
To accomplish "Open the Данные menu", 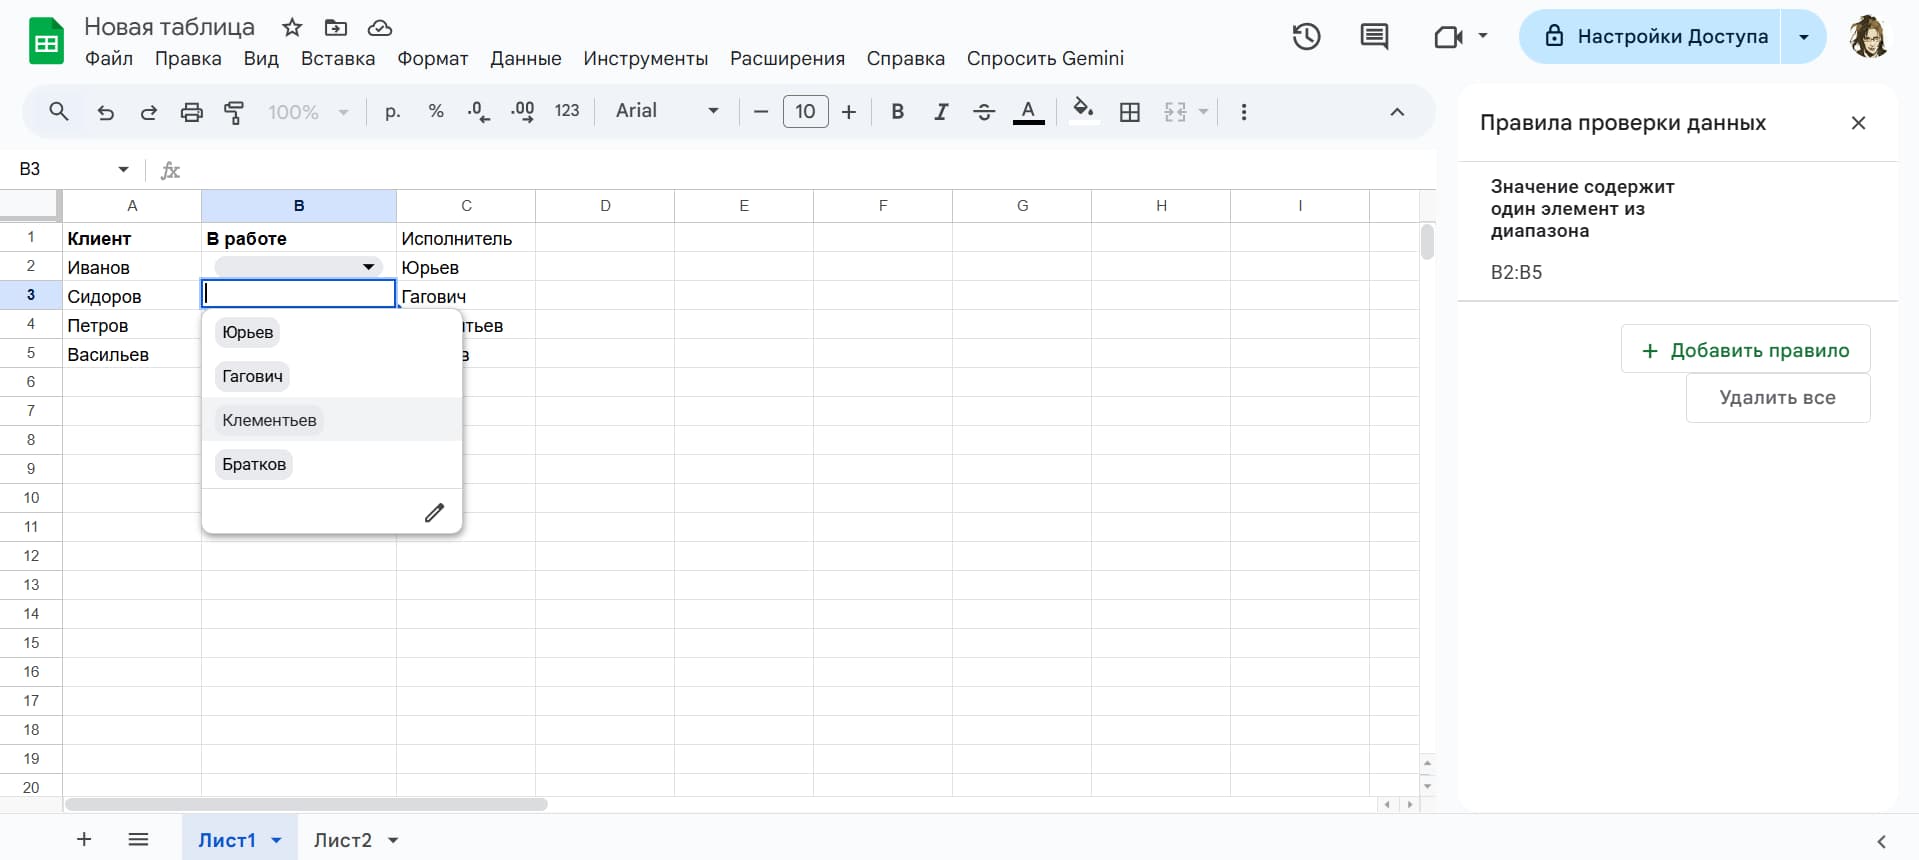I will [525, 59].
